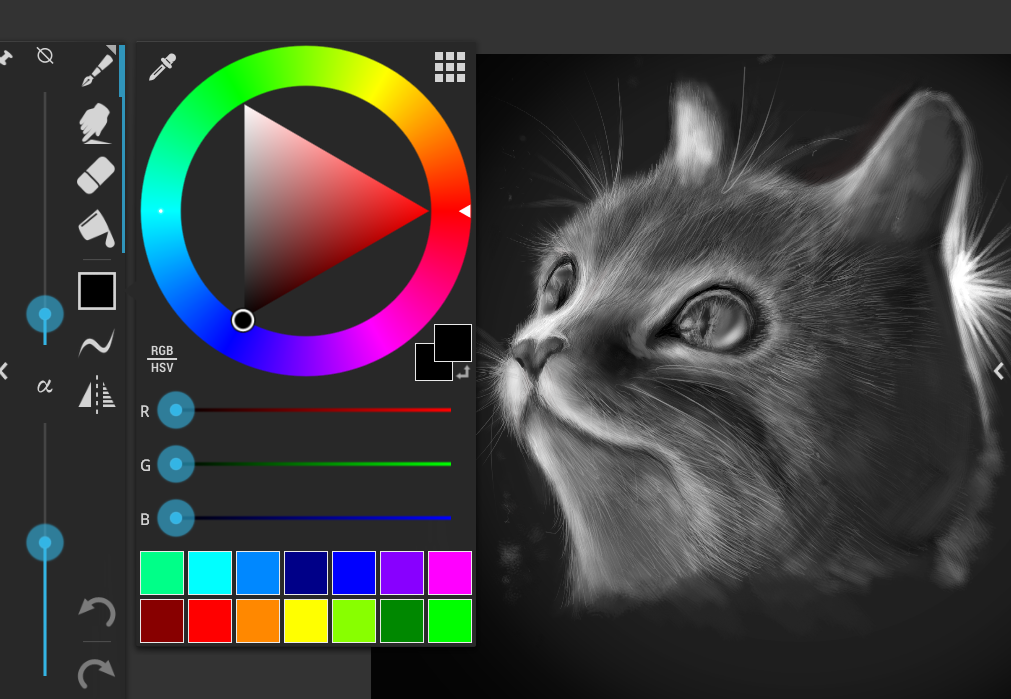
Task: Click the pin icon at top left edge
Action: click(x=6, y=58)
